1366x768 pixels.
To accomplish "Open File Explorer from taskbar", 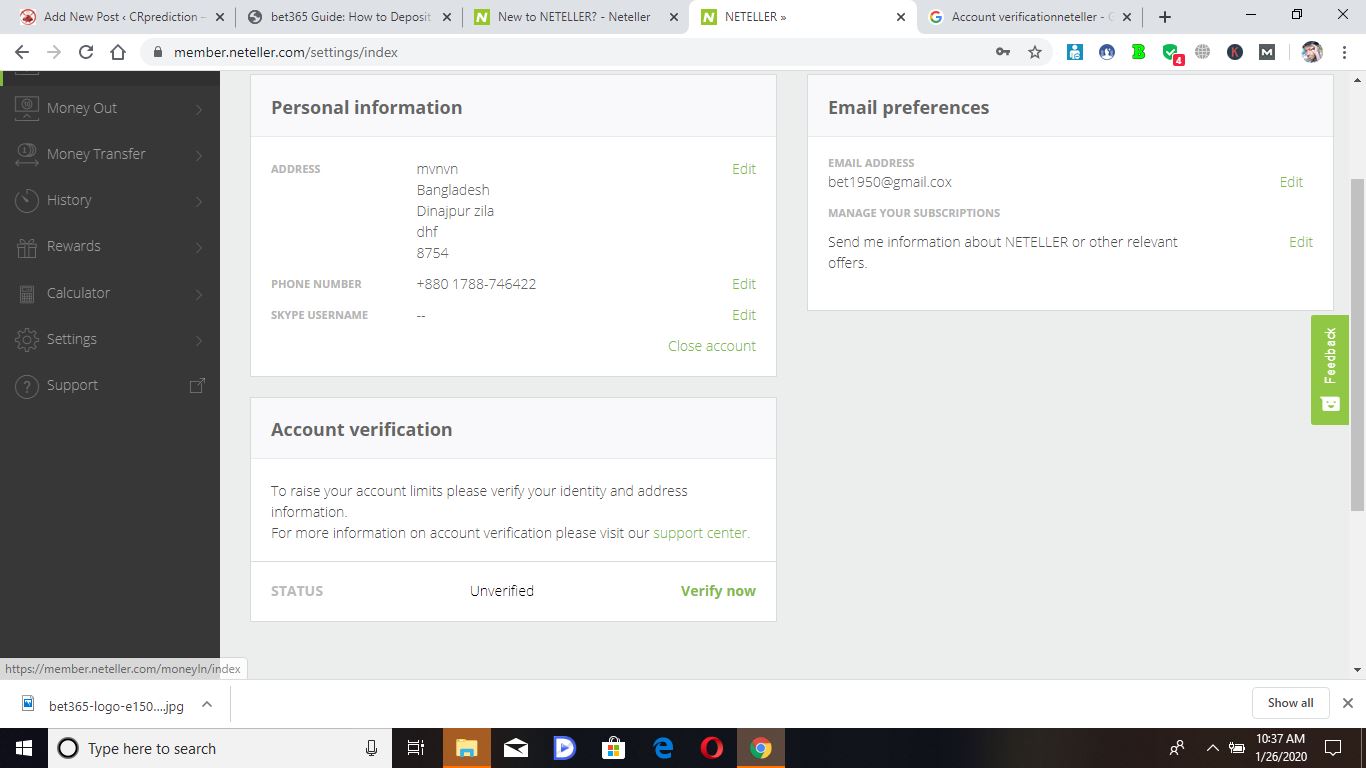I will coord(467,748).
